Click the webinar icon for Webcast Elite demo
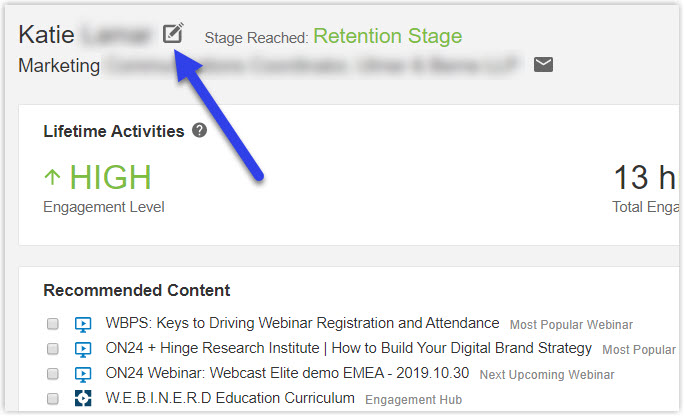This screenshot has height=416, width=684. [x=83, y=374]
